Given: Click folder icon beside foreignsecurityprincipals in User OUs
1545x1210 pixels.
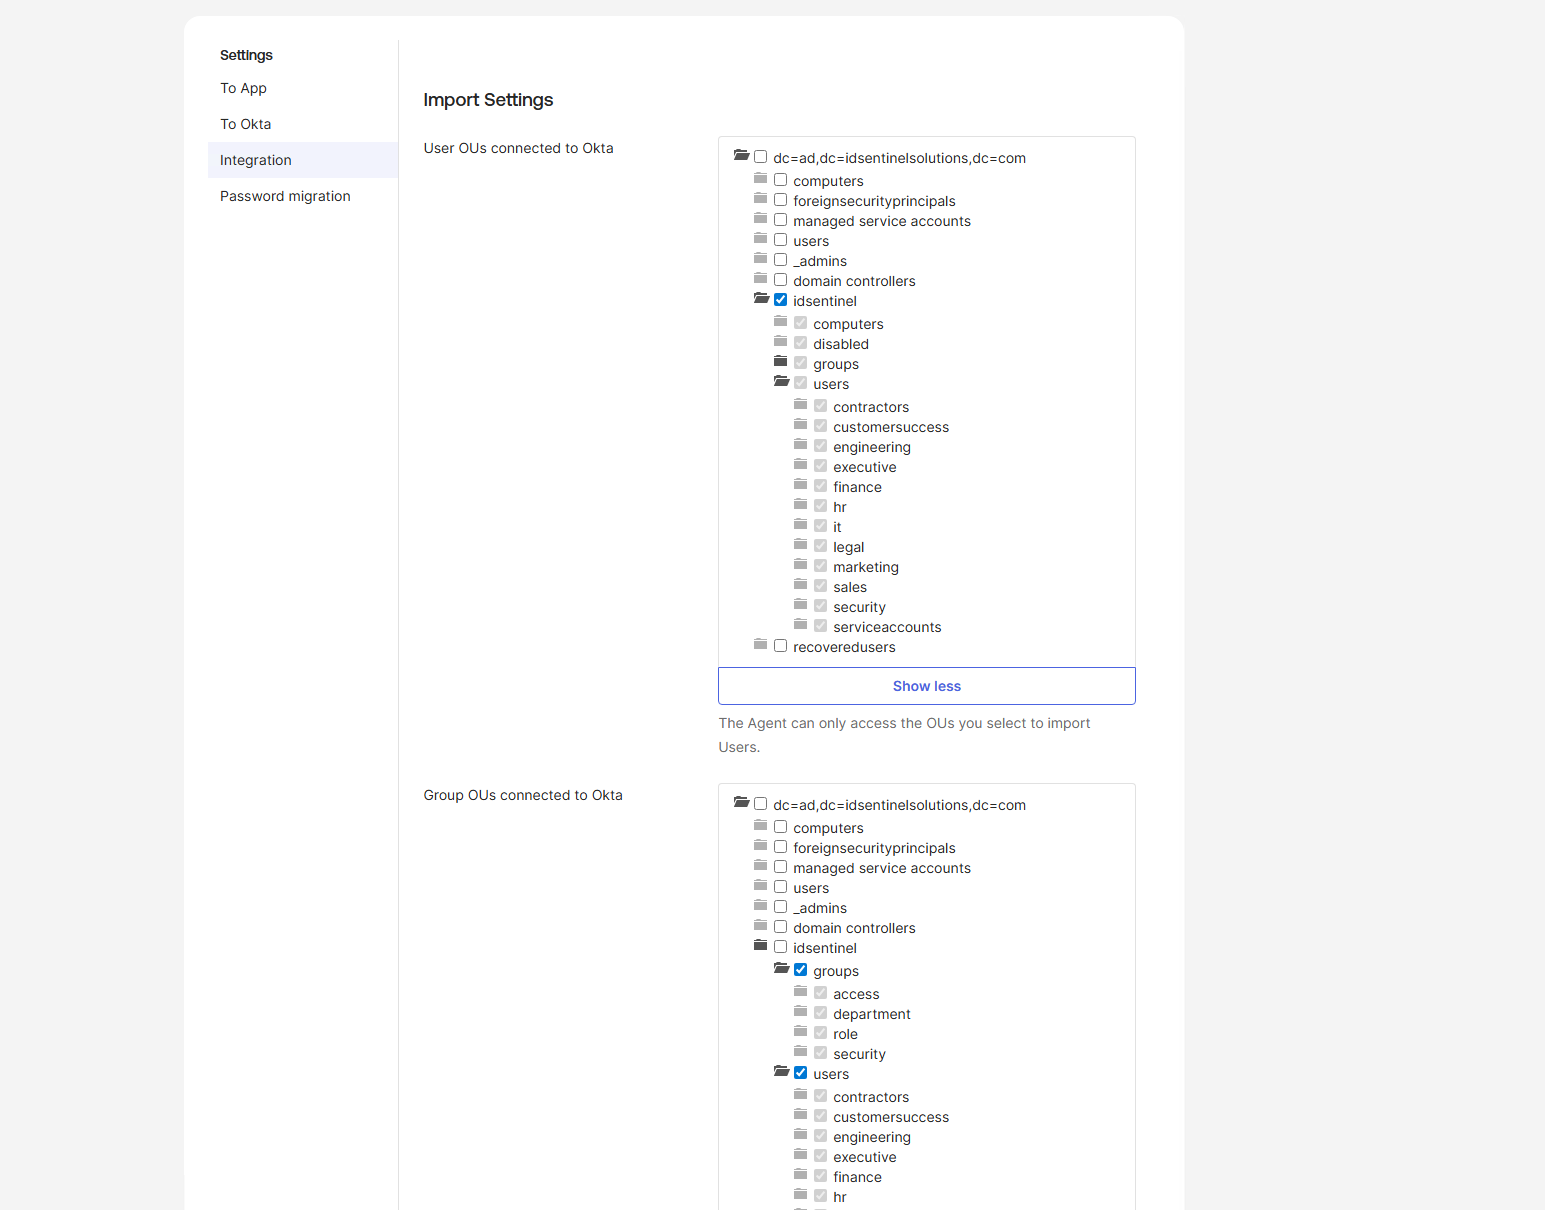Looking at the screenshot, I should click(x=760, y=199).
